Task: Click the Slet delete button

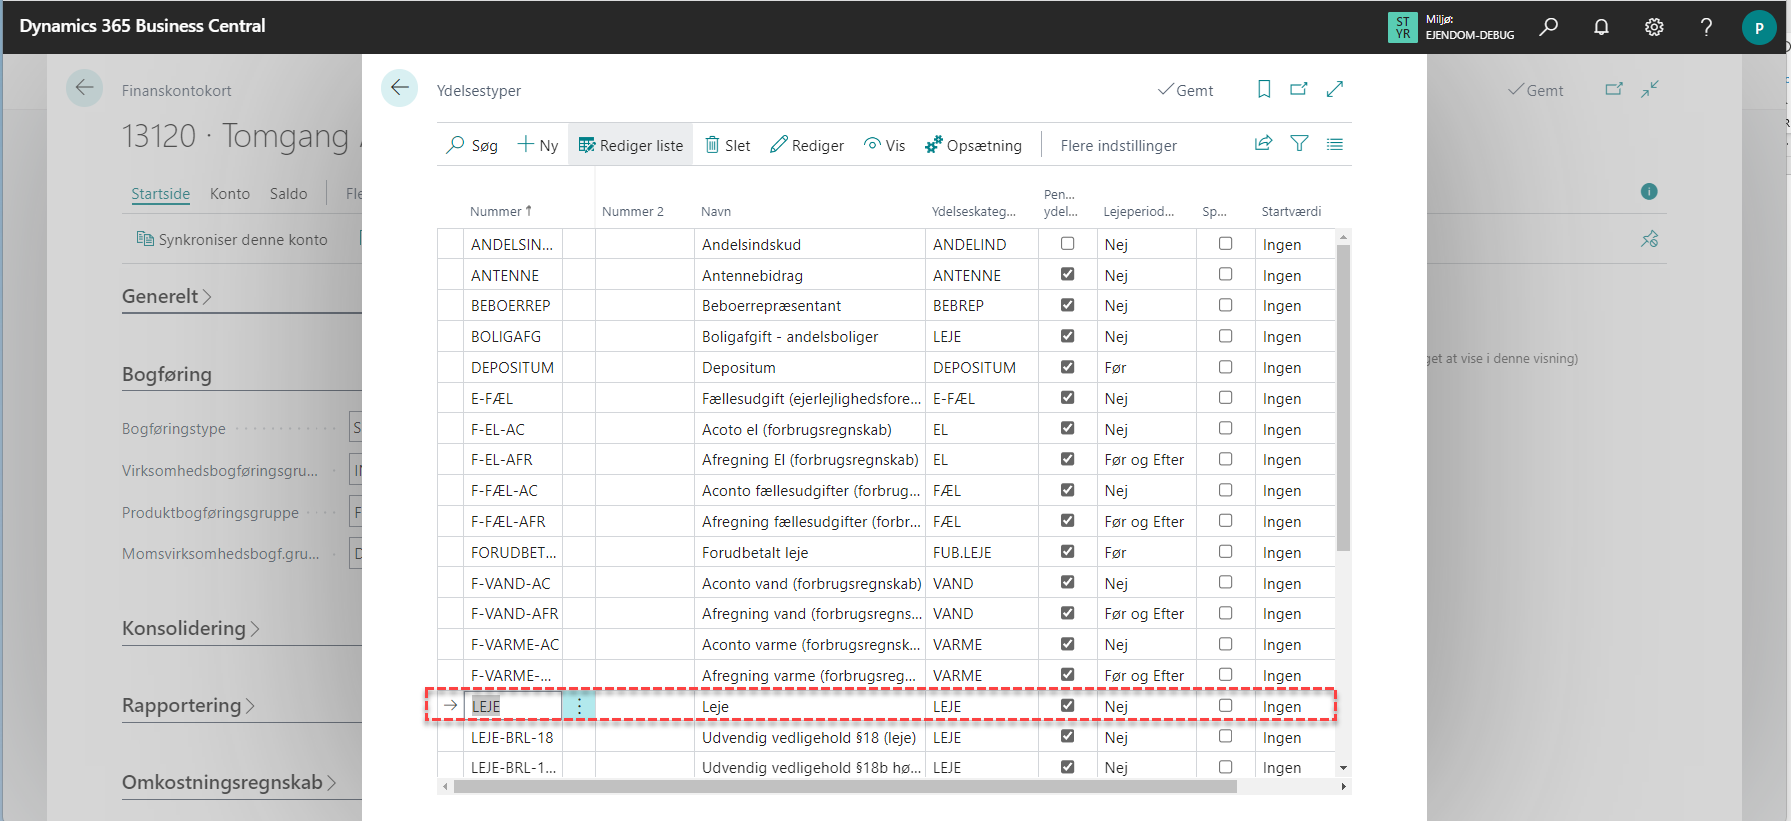Action: coord(728,145)
